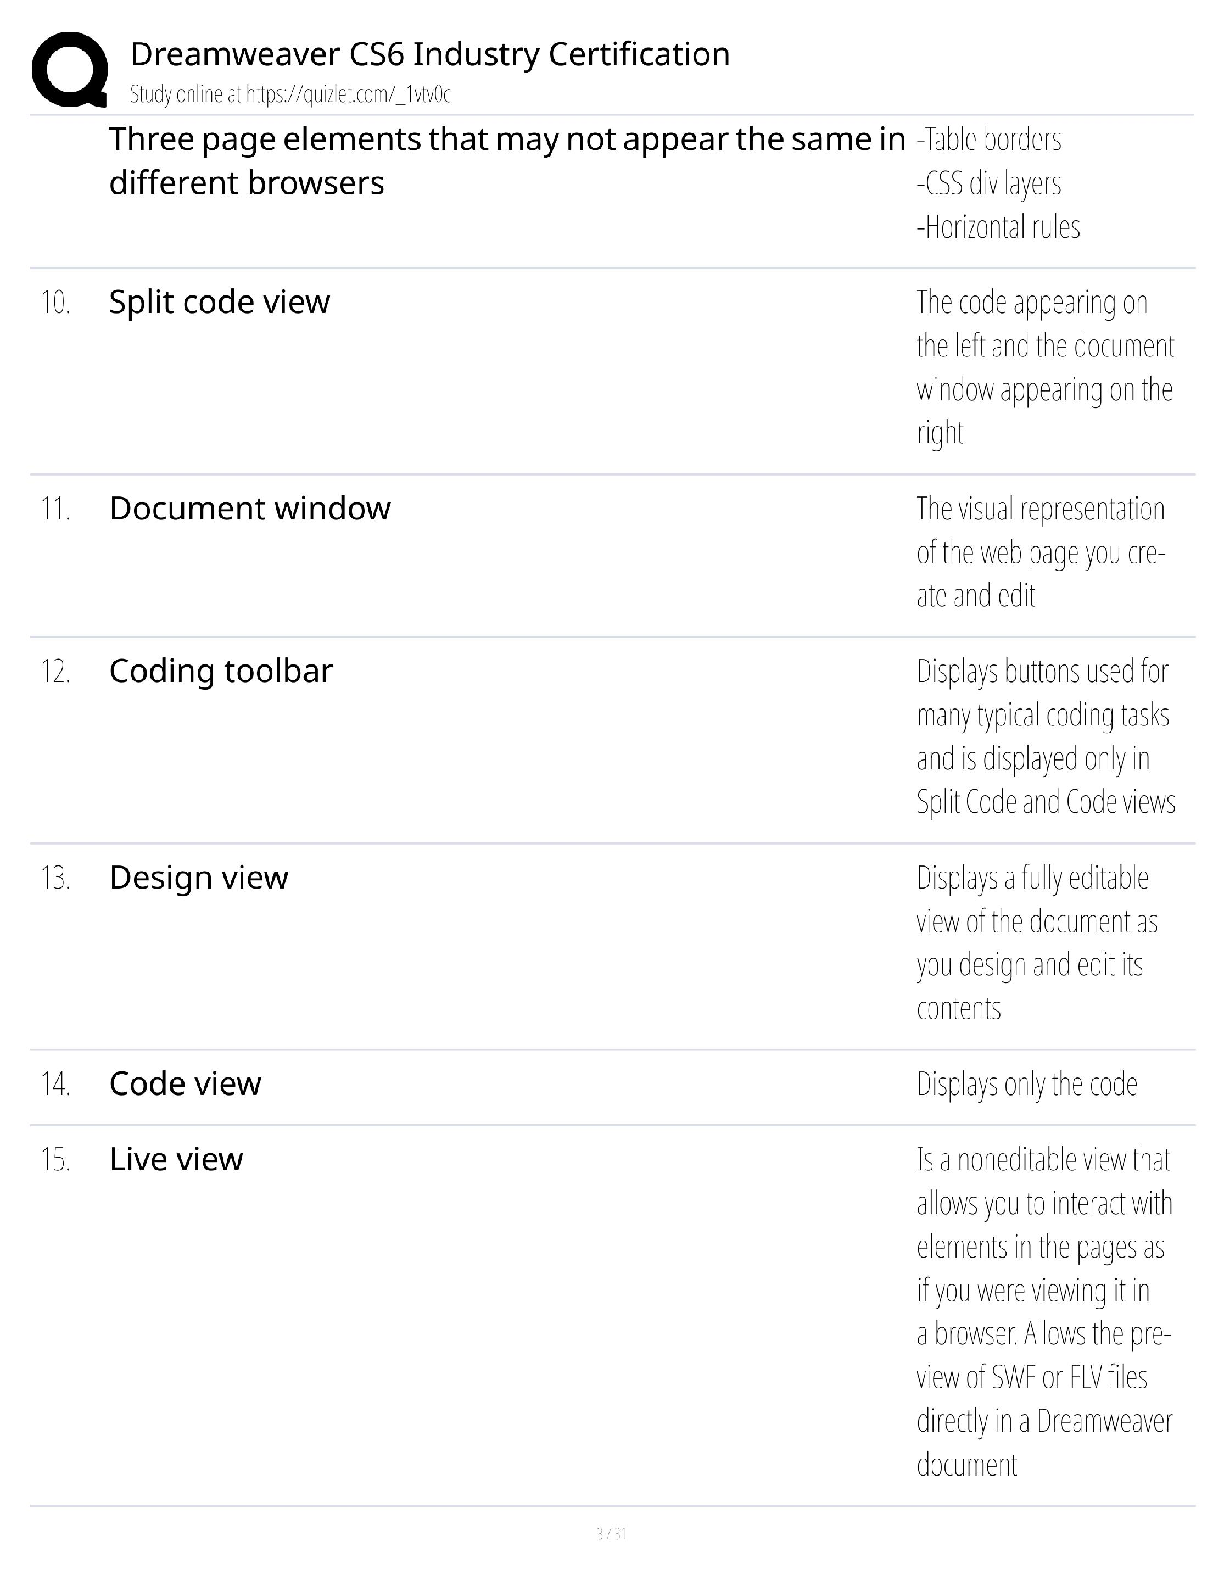Click the item number 10 label

(56, 303)
